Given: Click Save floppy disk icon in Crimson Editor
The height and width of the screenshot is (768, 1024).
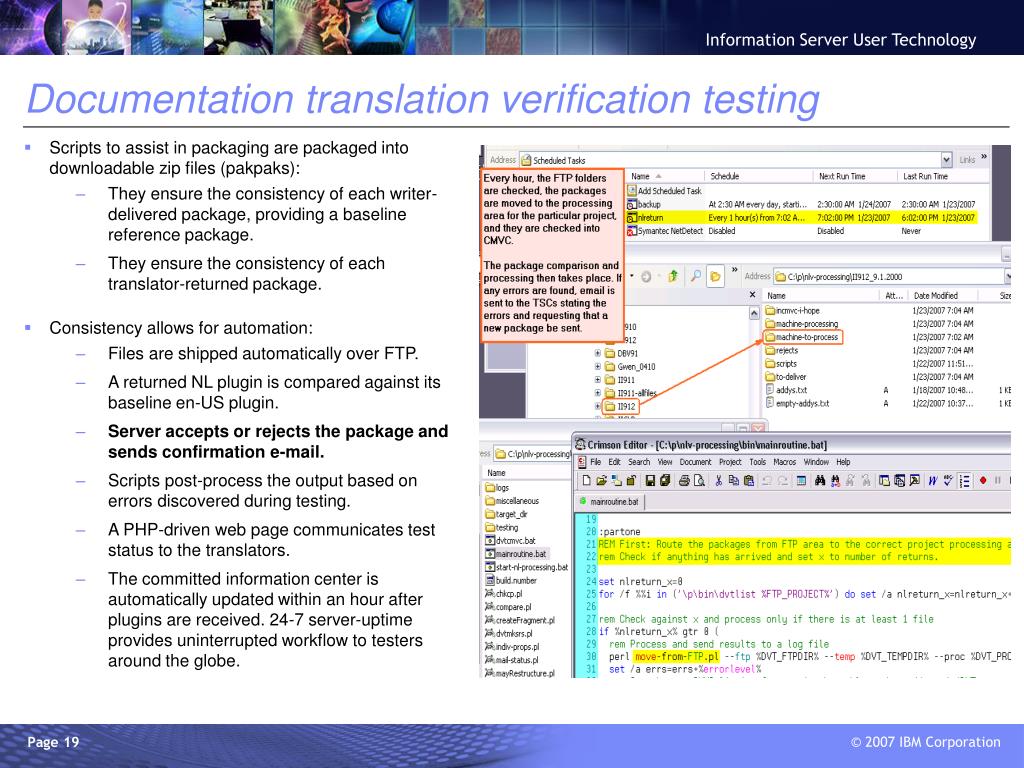Looking at the screenshot, I should click(650, 481).
